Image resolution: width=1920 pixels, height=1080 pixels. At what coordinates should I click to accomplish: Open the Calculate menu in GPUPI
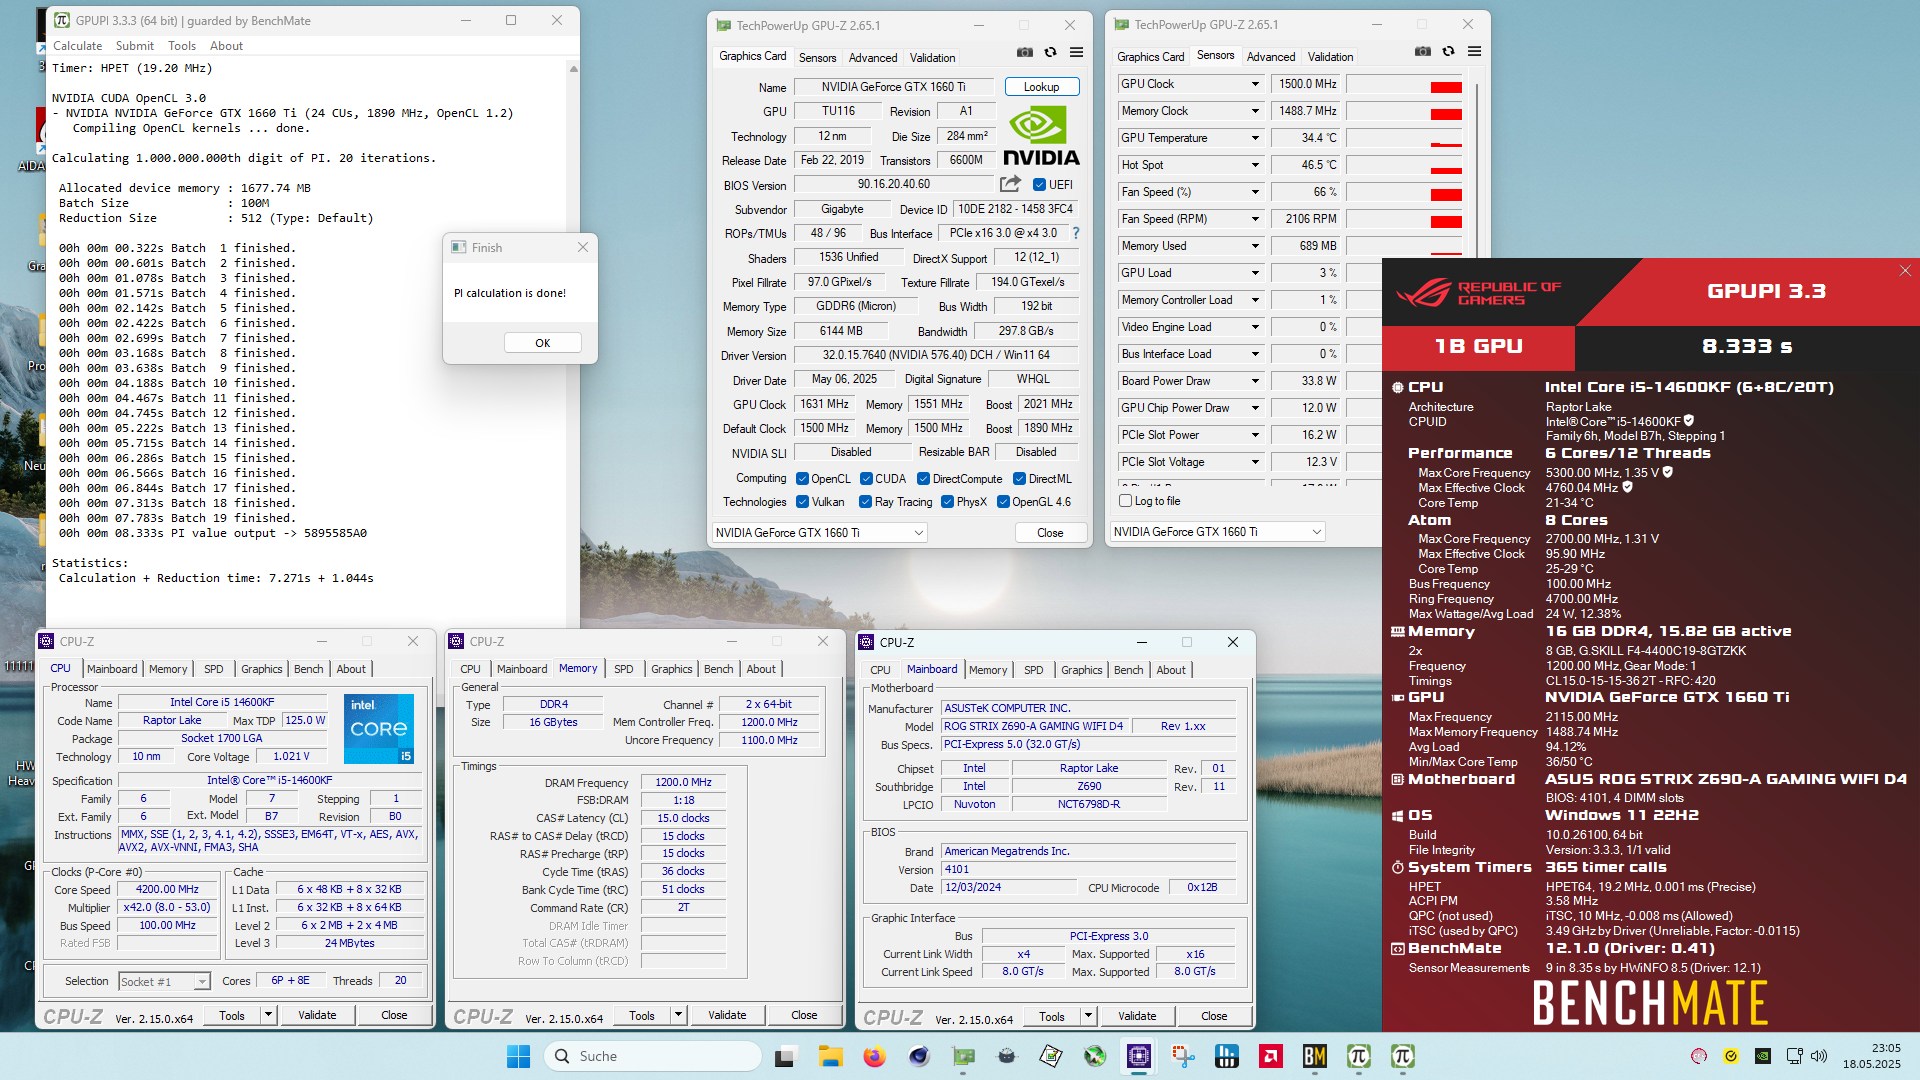tap(77, 46)
